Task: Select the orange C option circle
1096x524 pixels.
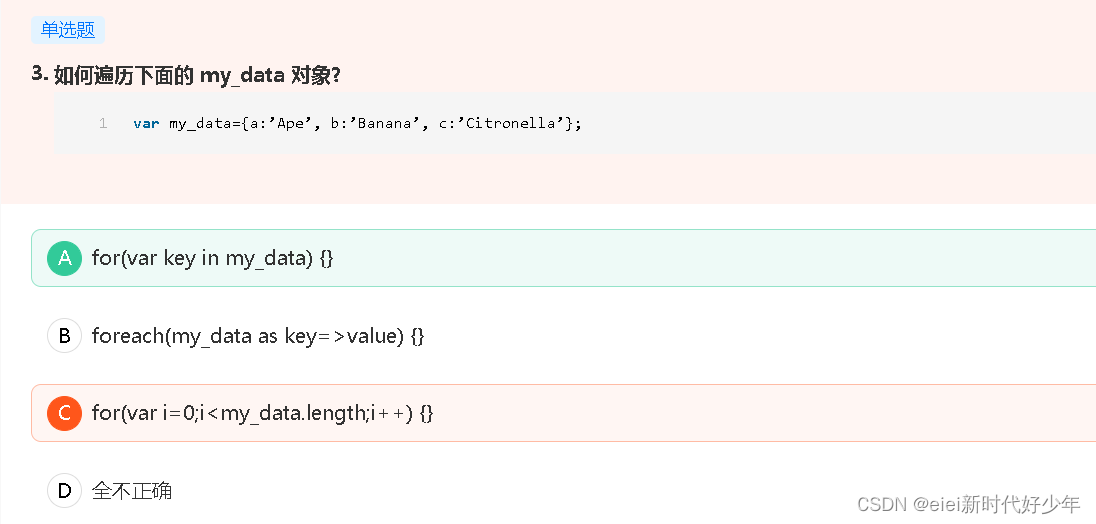Action: [x=64, y=413]
